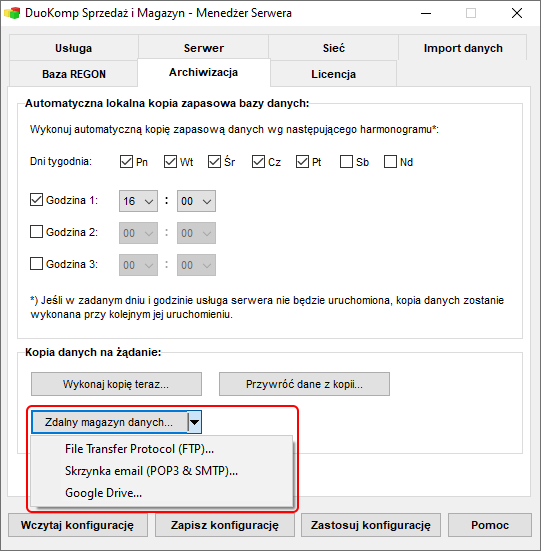The height and width of the screenshot is (551, 541).
Task: Choose File Transfer Protocol (FTP) menu entry
Action: pyautogui.click(x=139, y=449)
